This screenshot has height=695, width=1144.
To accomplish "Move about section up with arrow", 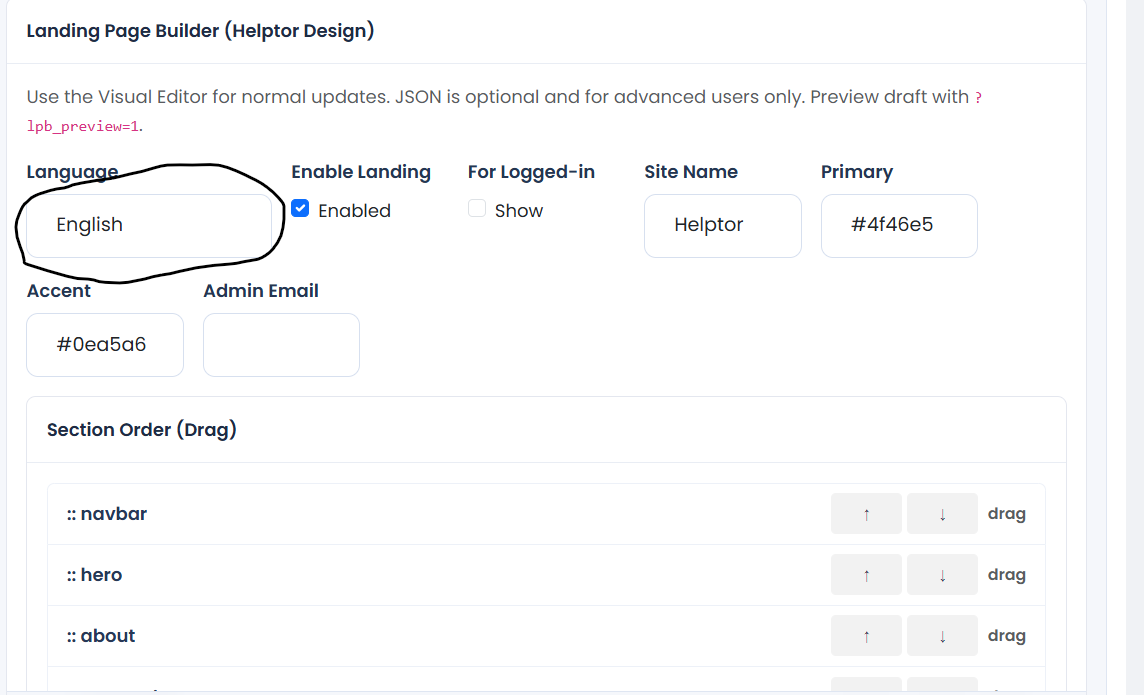I will coord(866,636).
